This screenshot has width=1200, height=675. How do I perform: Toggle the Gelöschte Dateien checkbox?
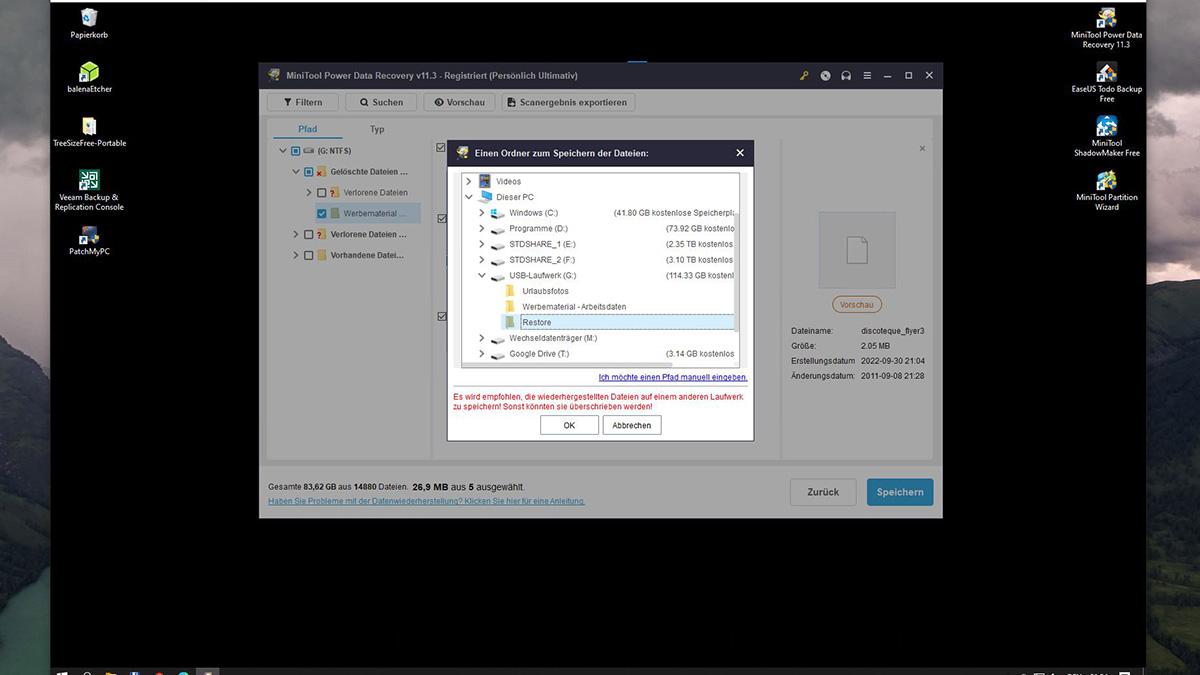click(x=309, y=172)
